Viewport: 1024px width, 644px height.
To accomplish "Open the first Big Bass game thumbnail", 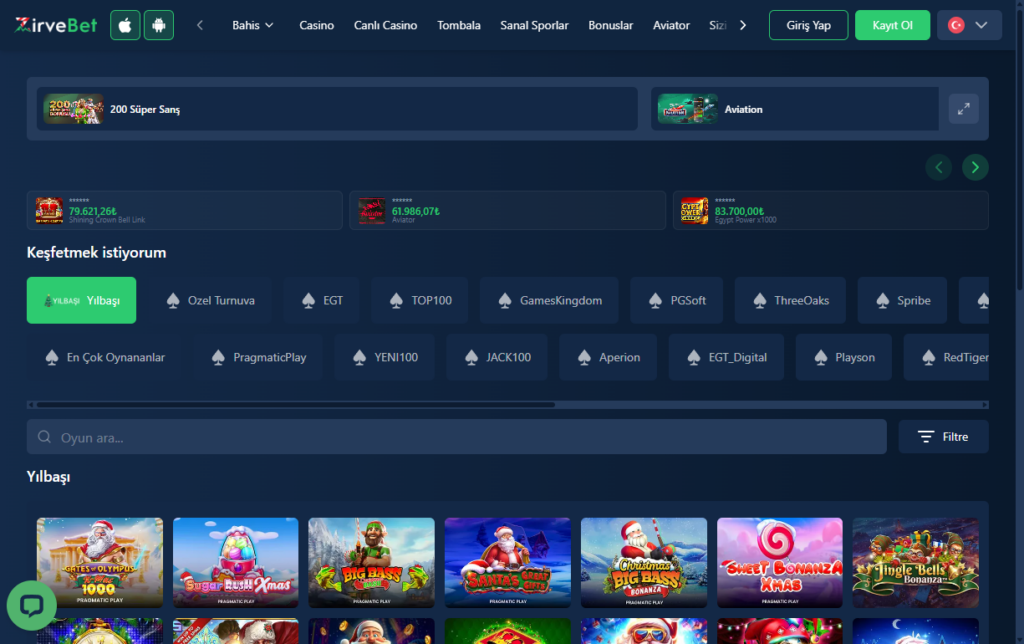I will pos(372,562).
